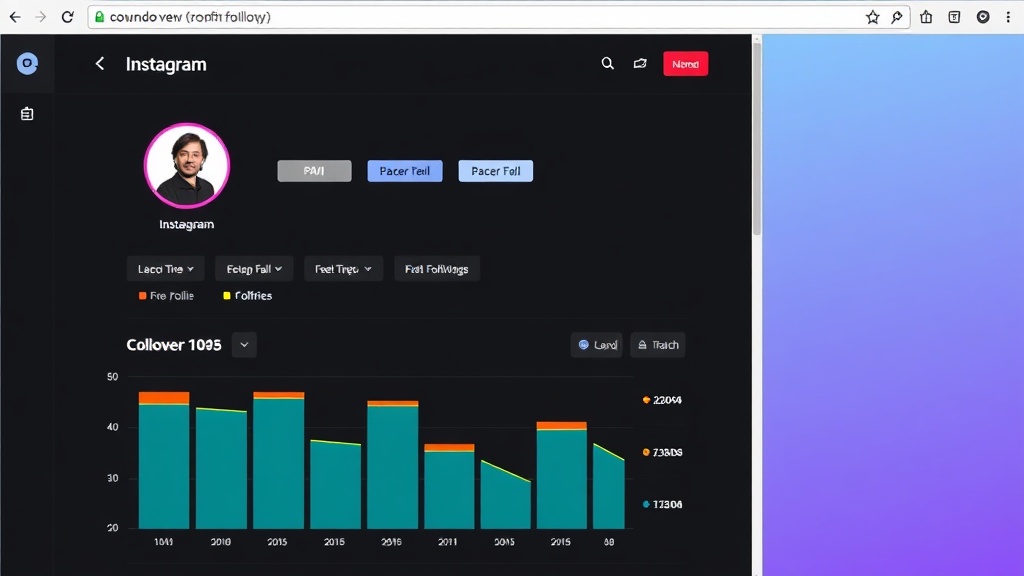Click the Fxl Follwags button

click(437, 269)
